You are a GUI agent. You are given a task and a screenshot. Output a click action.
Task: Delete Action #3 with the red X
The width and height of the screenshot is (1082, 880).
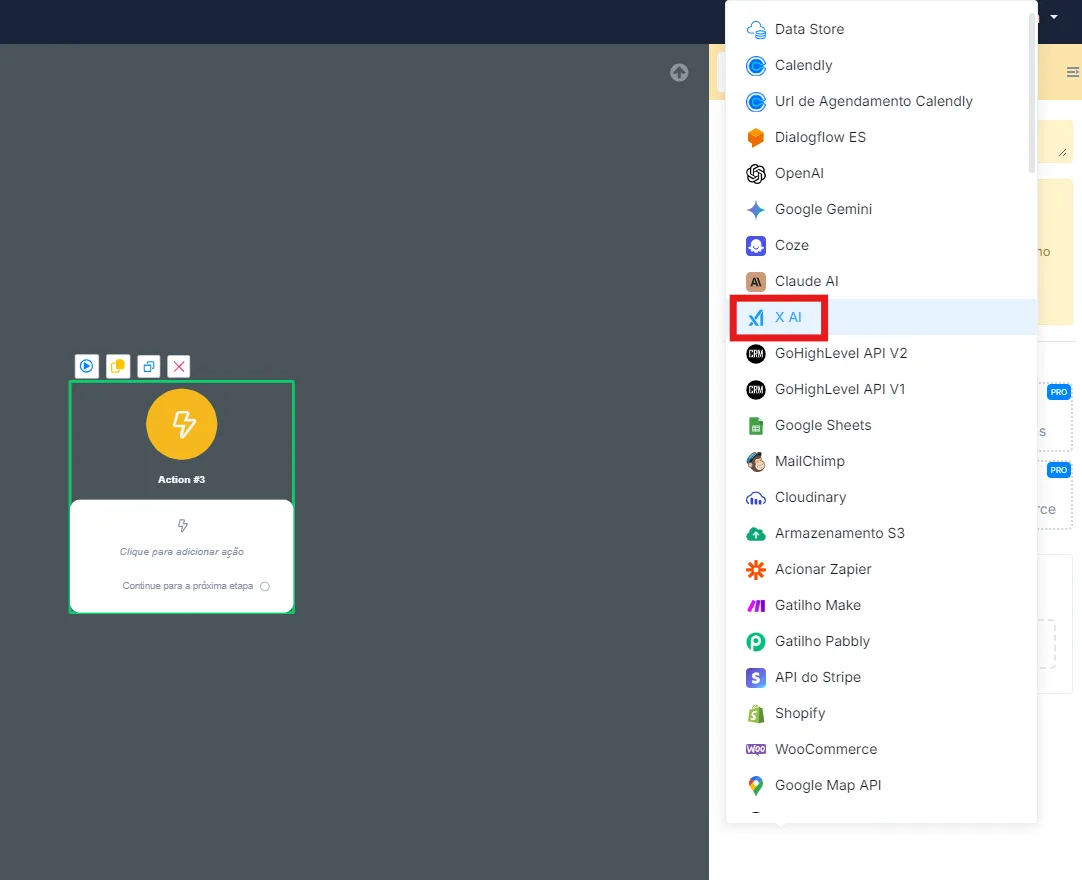pyautogui.click(x=179, y=366)
